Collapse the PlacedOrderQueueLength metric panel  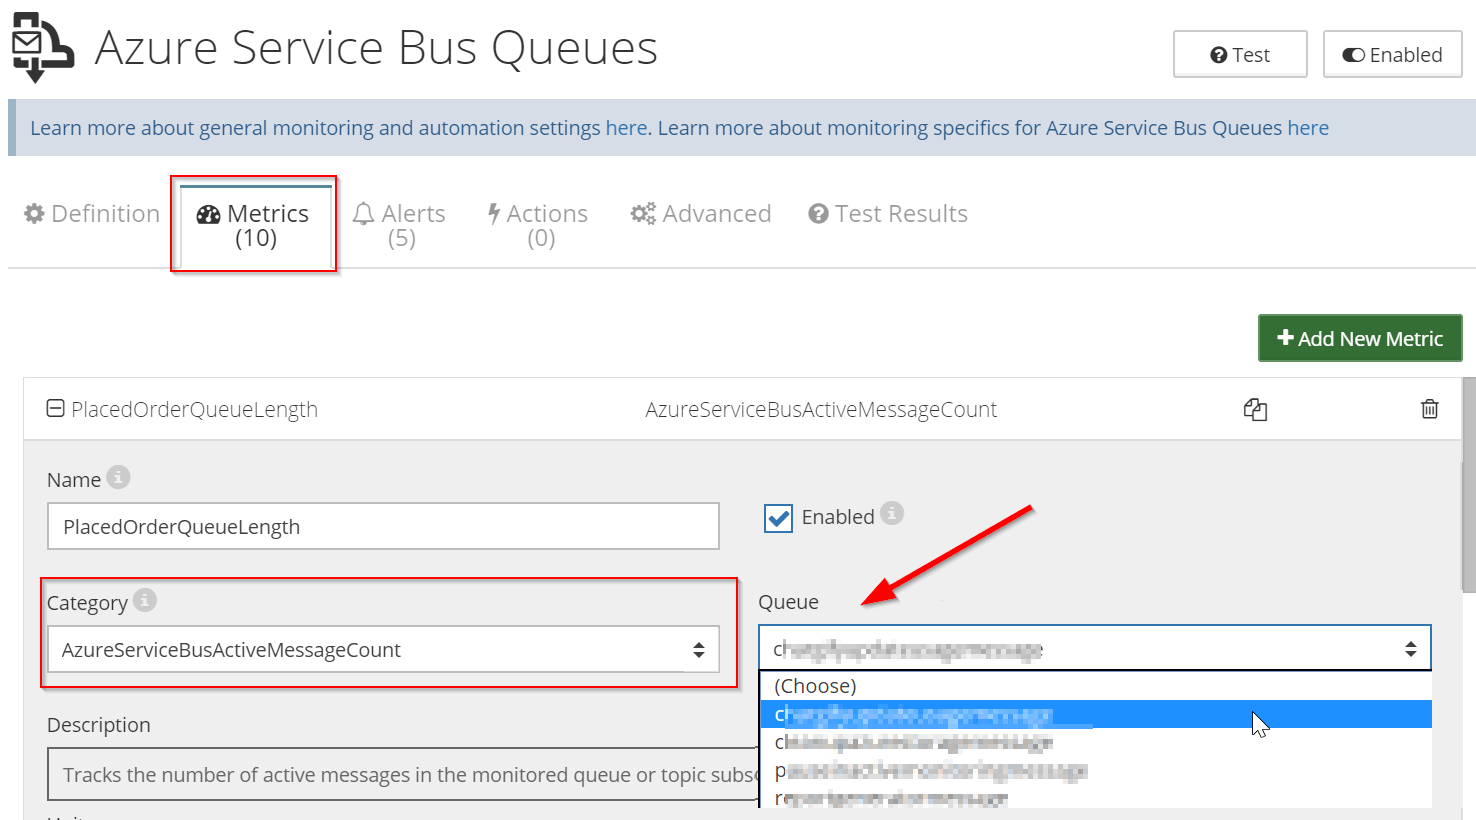click(56, 409)
